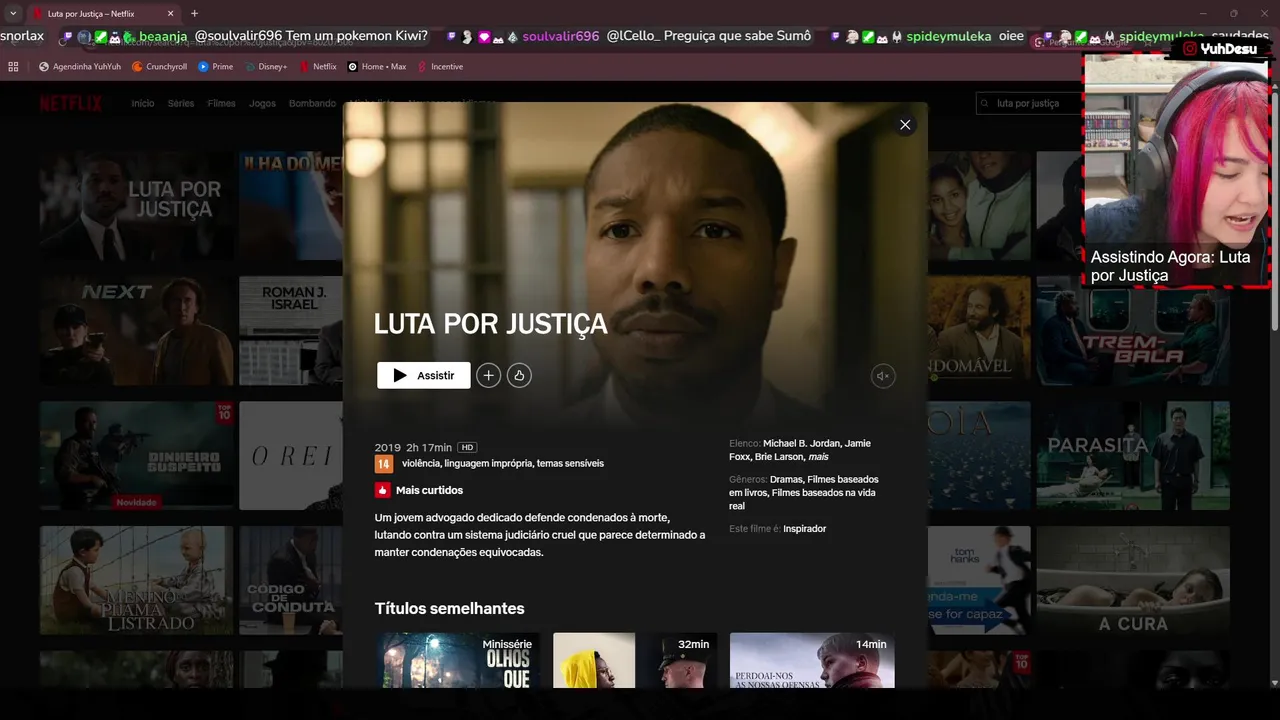The width and height of the screenshot is (1280, 720).
Task: Open the Inspirador mood link
Action: [x=805, y=528]
